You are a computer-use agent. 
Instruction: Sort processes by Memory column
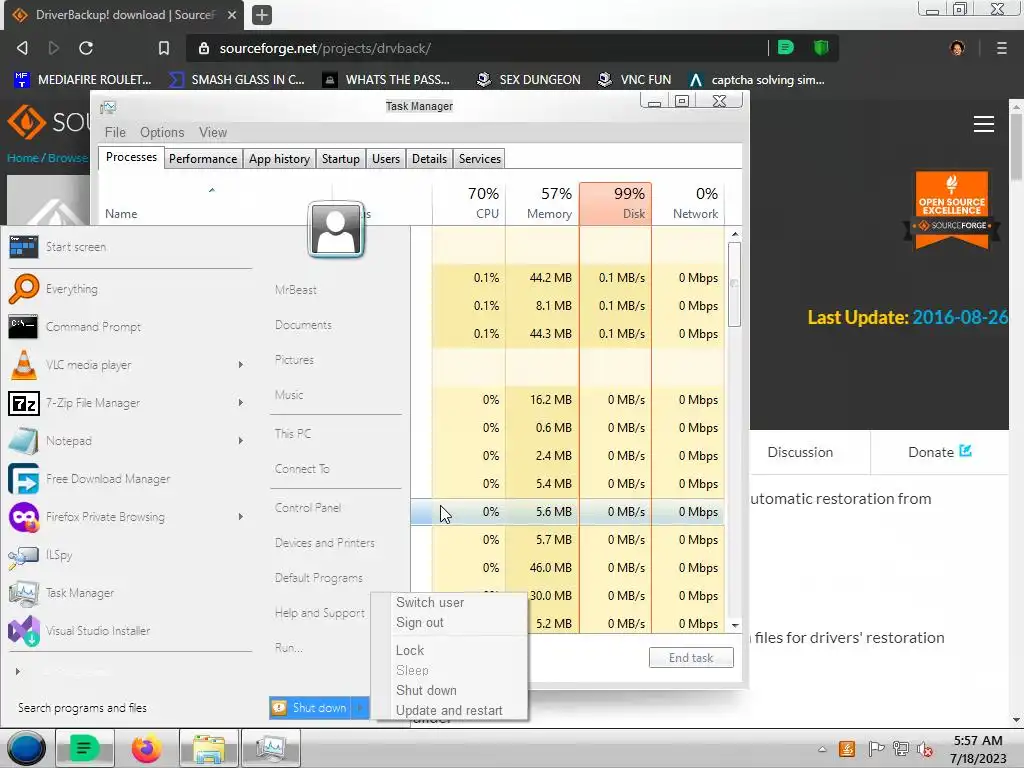coord(542,203)
